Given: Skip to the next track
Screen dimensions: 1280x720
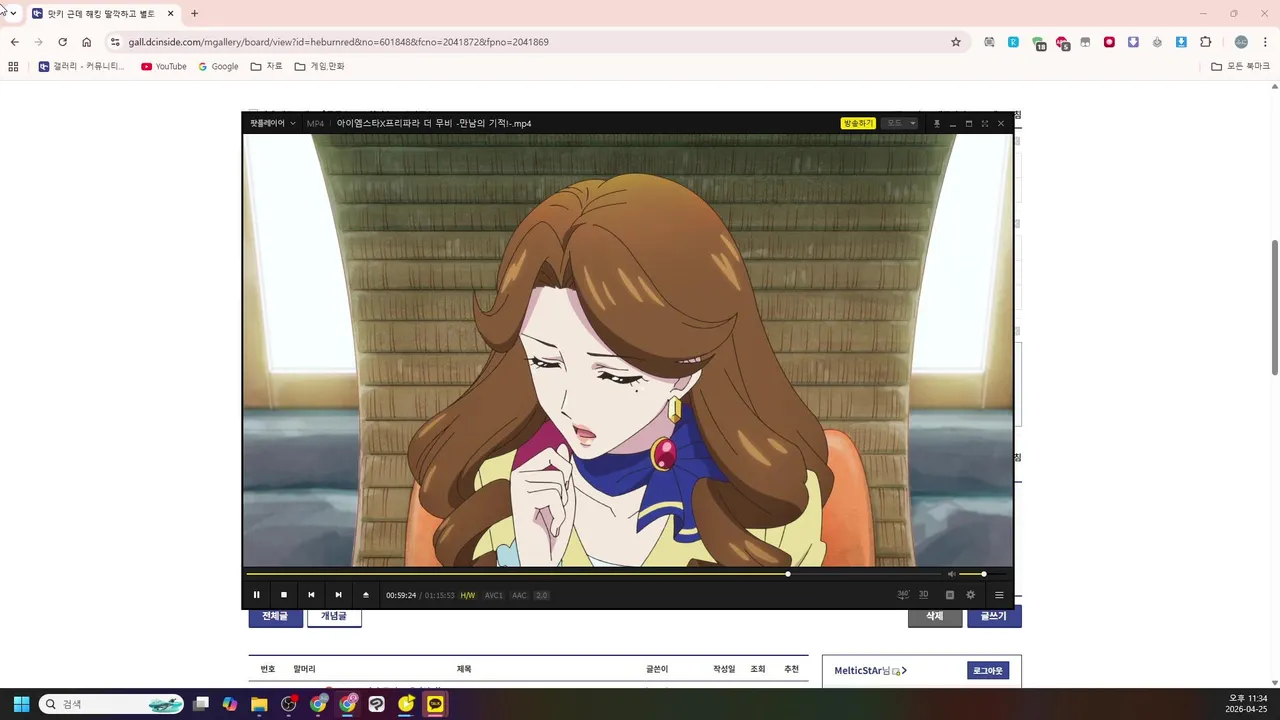Looking at the screenshot, I should (338, 595).
